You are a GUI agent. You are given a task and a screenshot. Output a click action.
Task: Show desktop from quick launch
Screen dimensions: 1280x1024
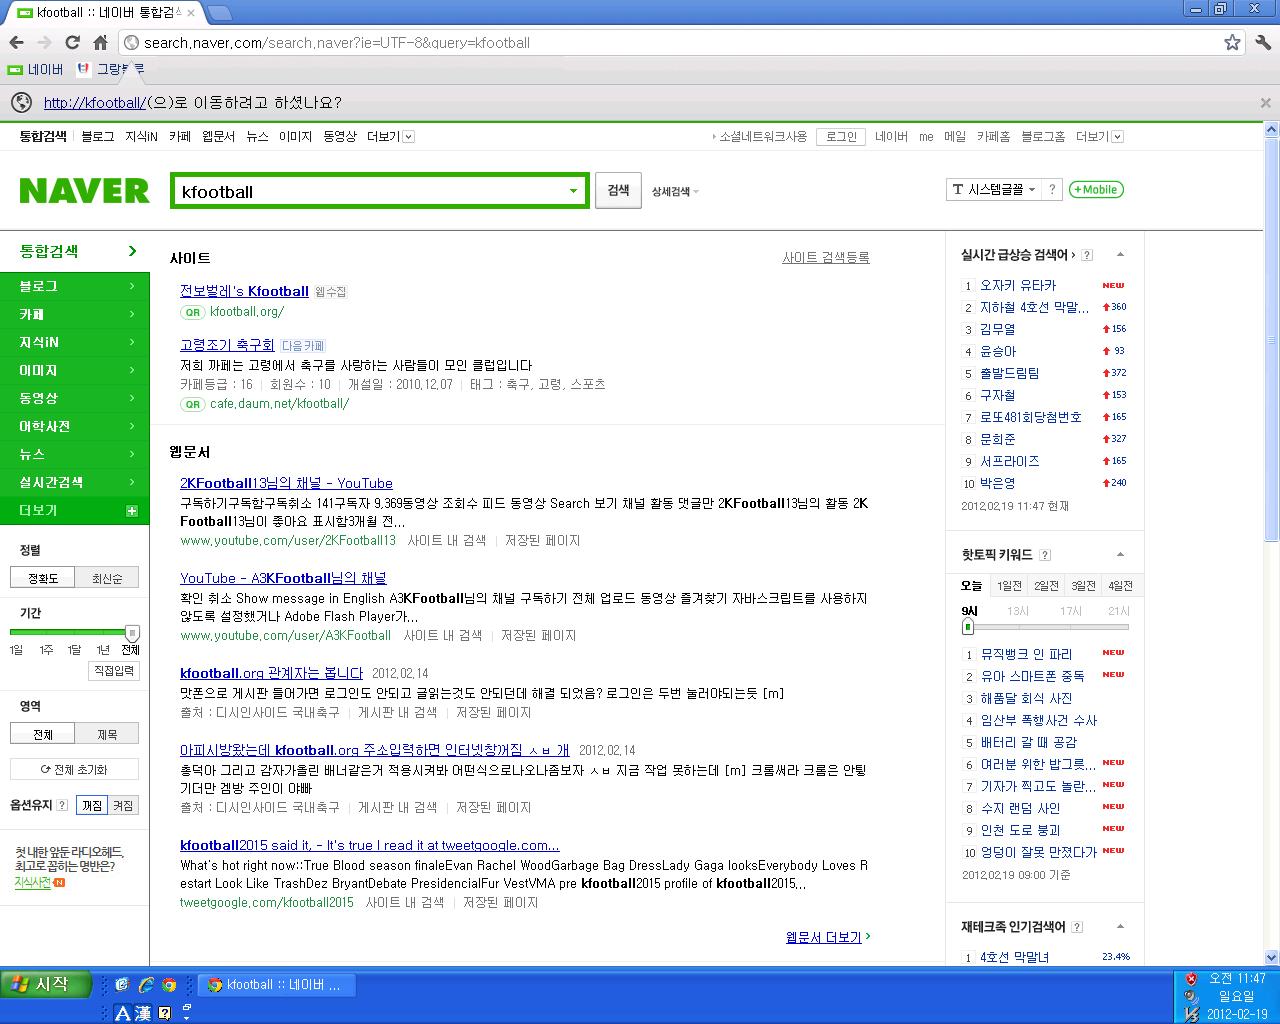(x=122, y=985)
